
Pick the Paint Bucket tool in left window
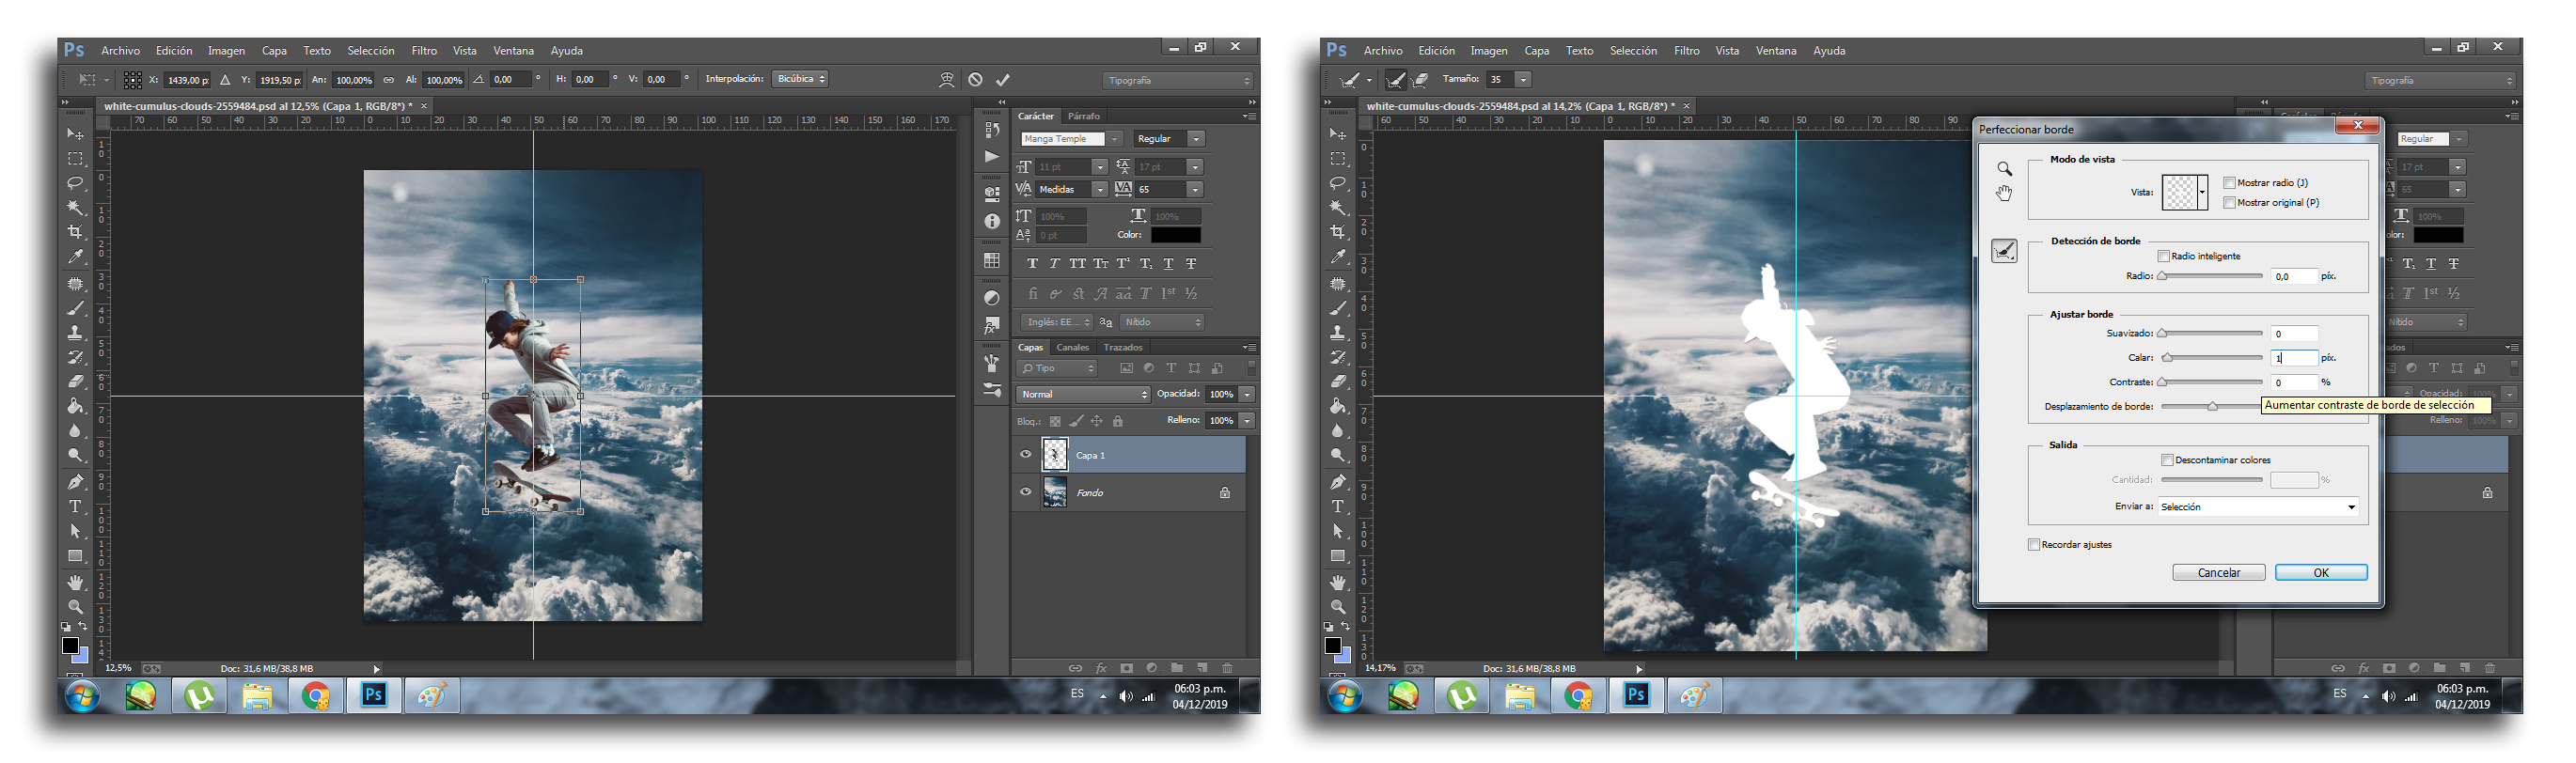(75, 406)
